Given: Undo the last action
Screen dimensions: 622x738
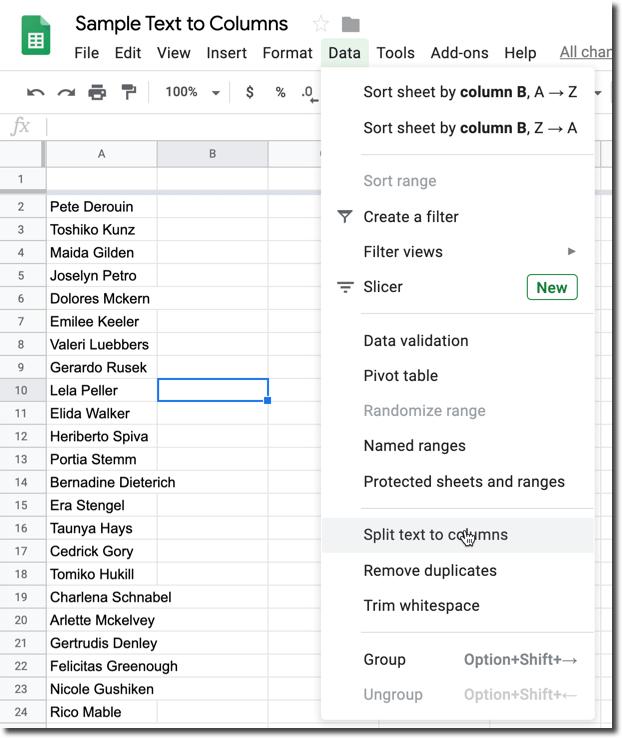Looking at the screenshot, I should [x=36, y=92].
